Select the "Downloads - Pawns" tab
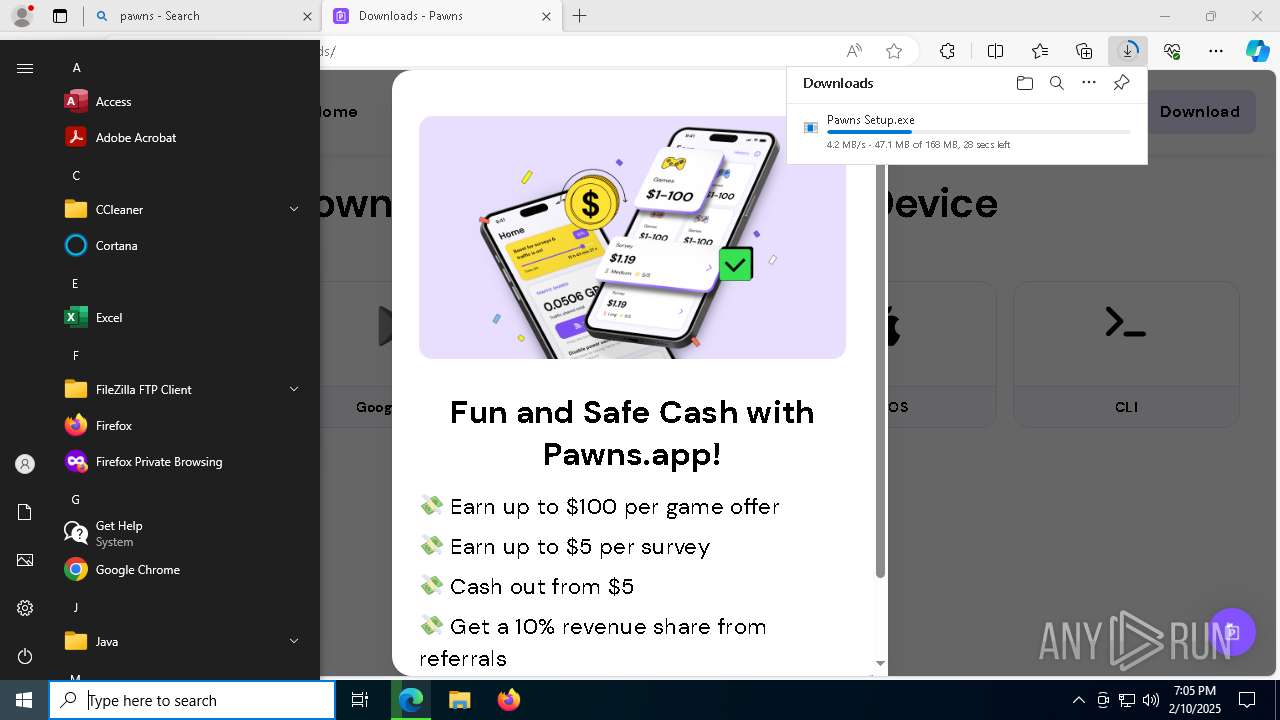 442,16
